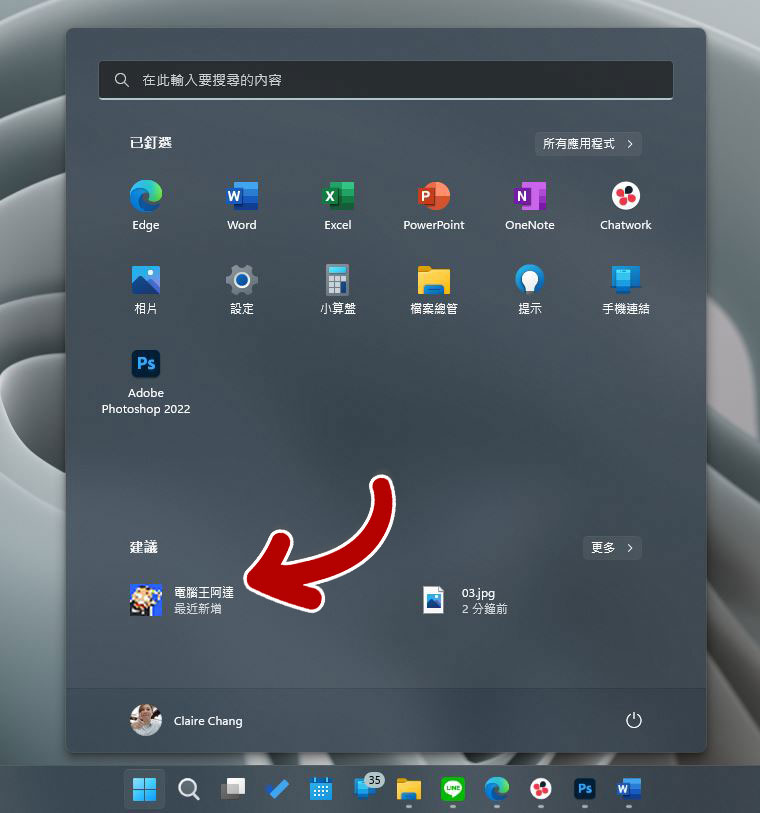
Task: Switch to Chatwork on the taskbar
Action: (541, 789)
